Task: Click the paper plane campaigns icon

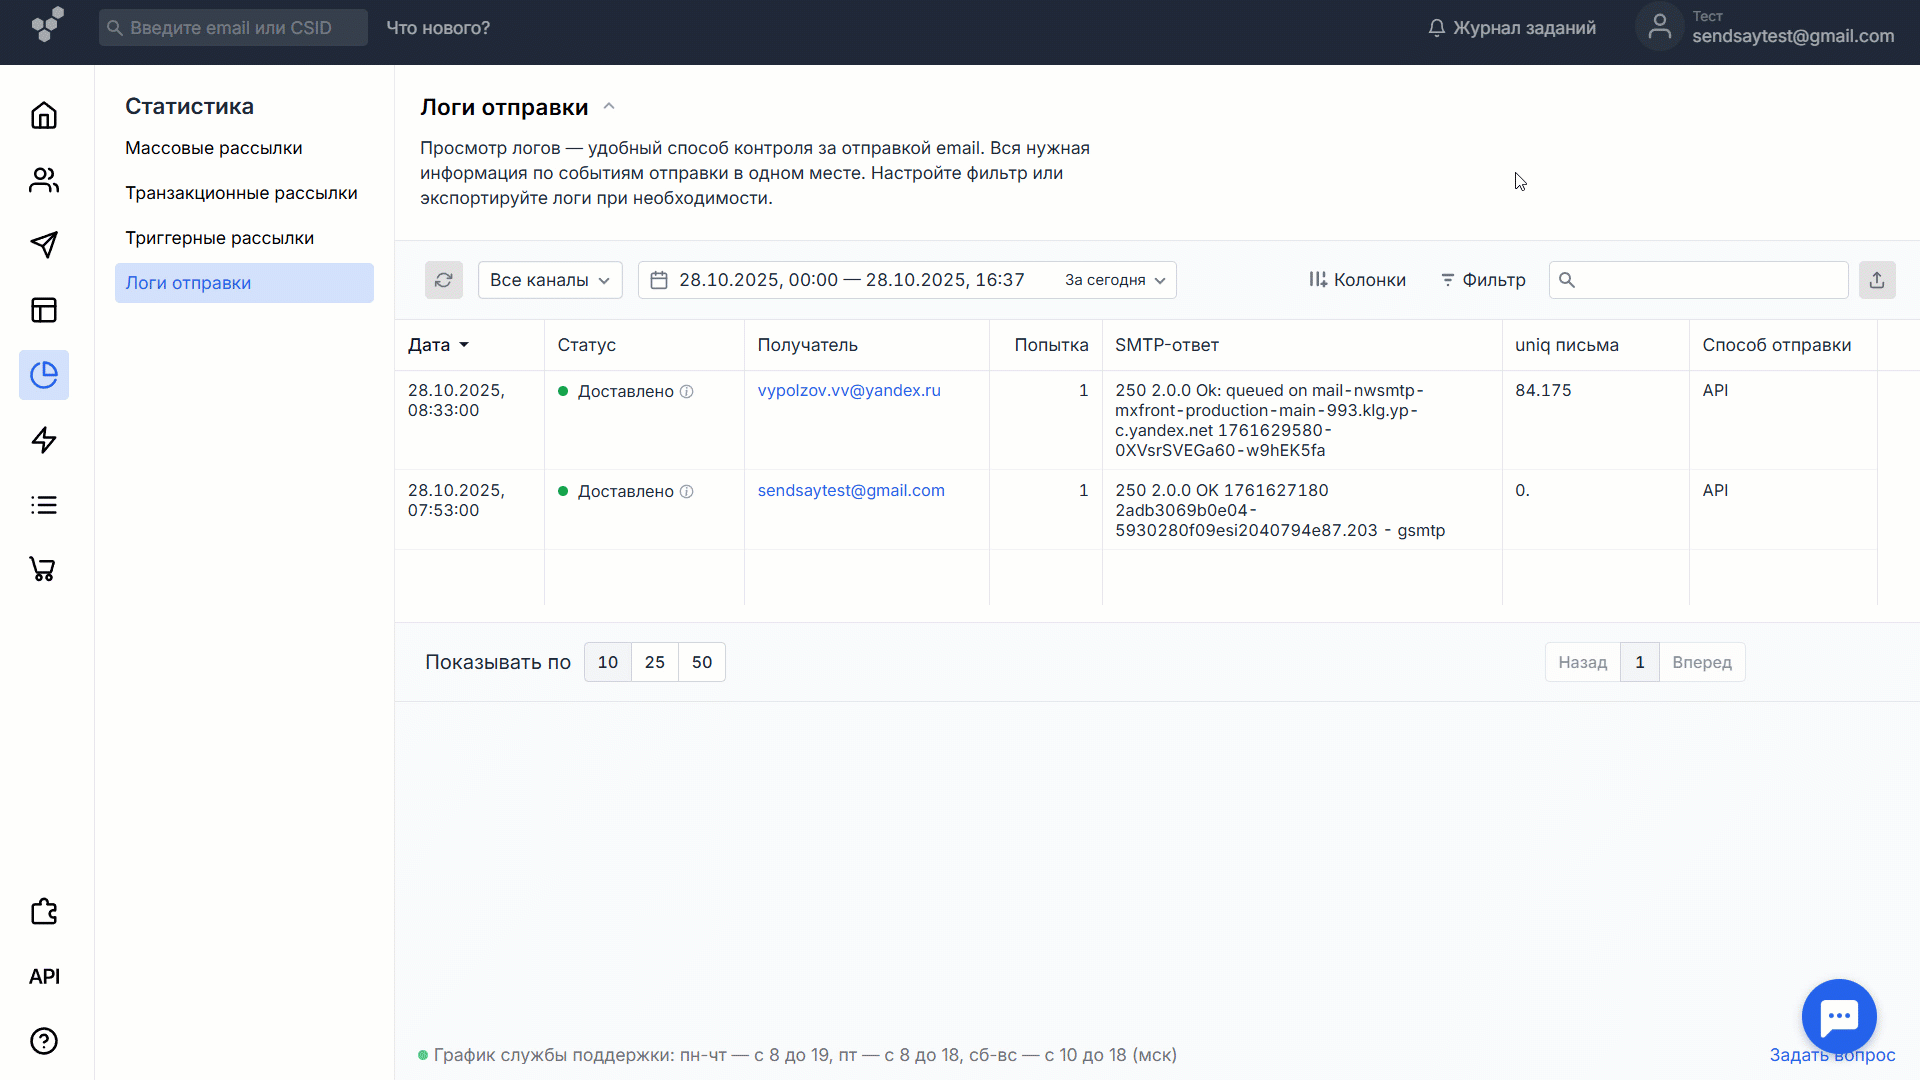Action: 44,245
